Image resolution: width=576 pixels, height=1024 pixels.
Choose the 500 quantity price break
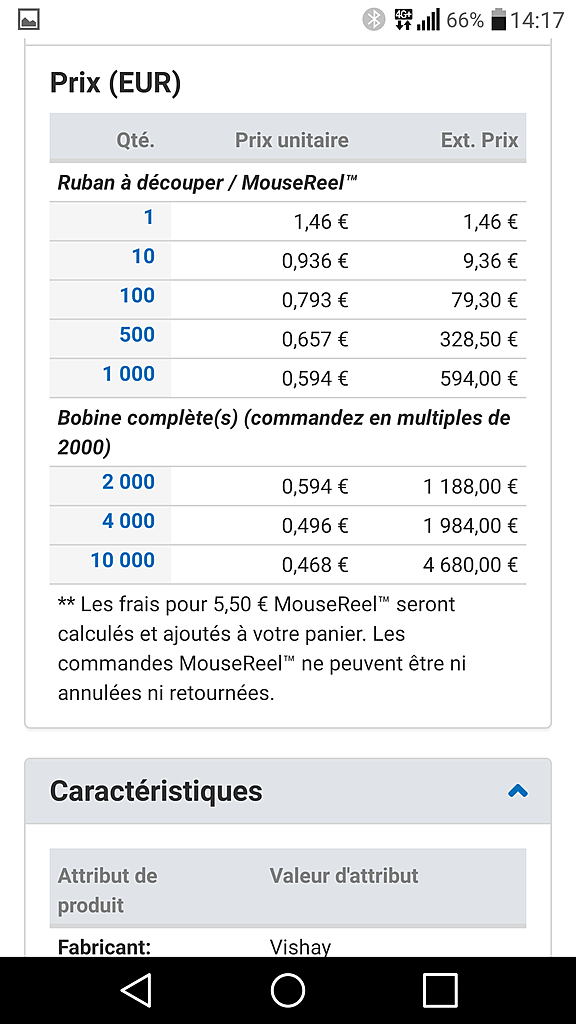pos(137,334)
